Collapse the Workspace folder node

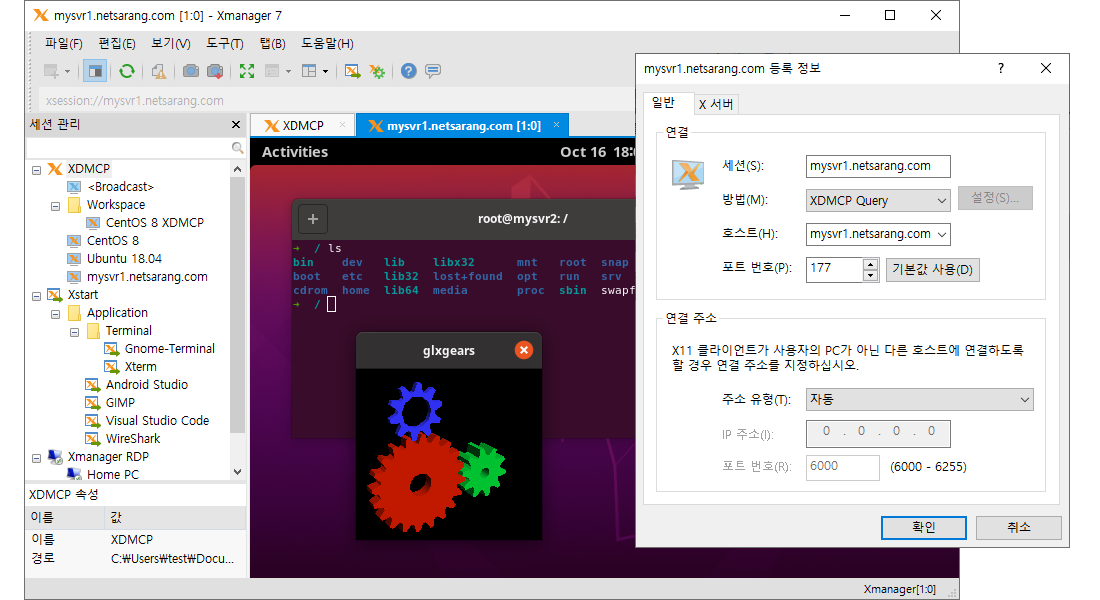[55, 206]
